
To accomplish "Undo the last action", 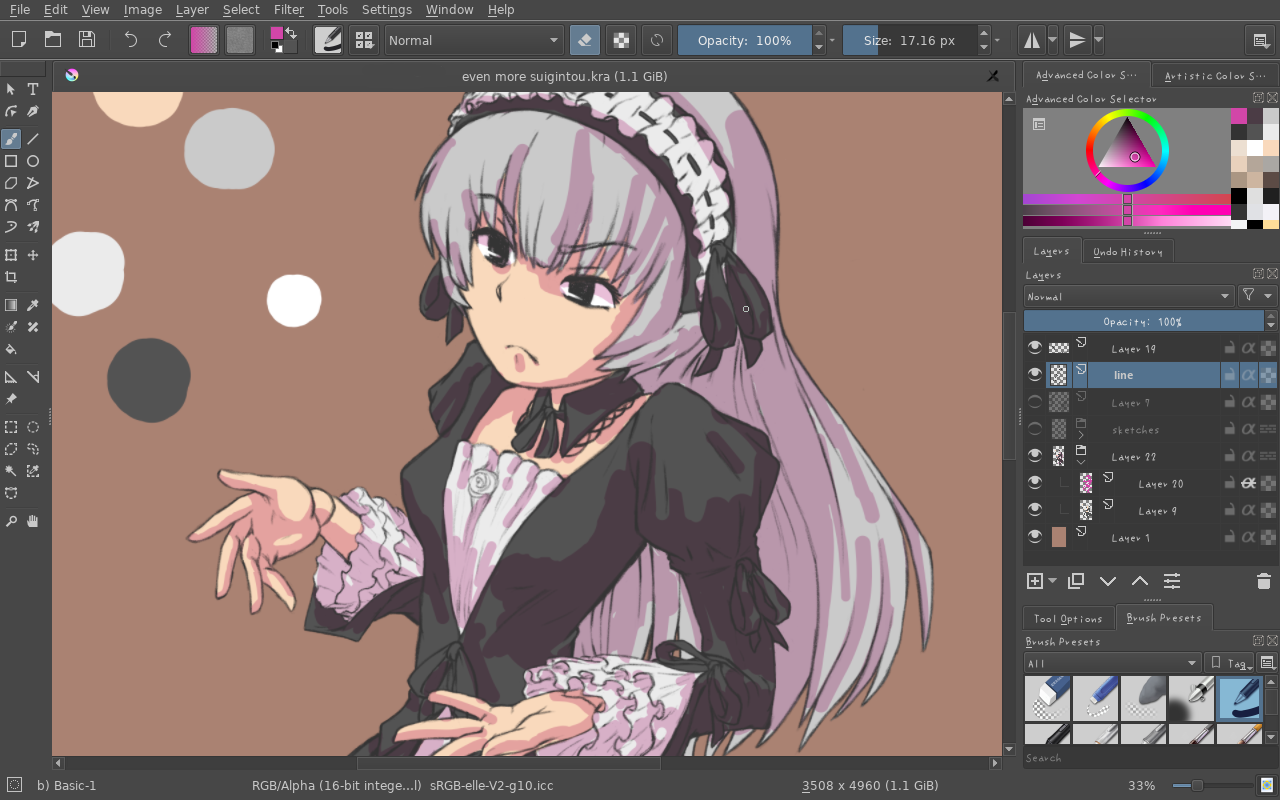I will click(x=131, y=40).
